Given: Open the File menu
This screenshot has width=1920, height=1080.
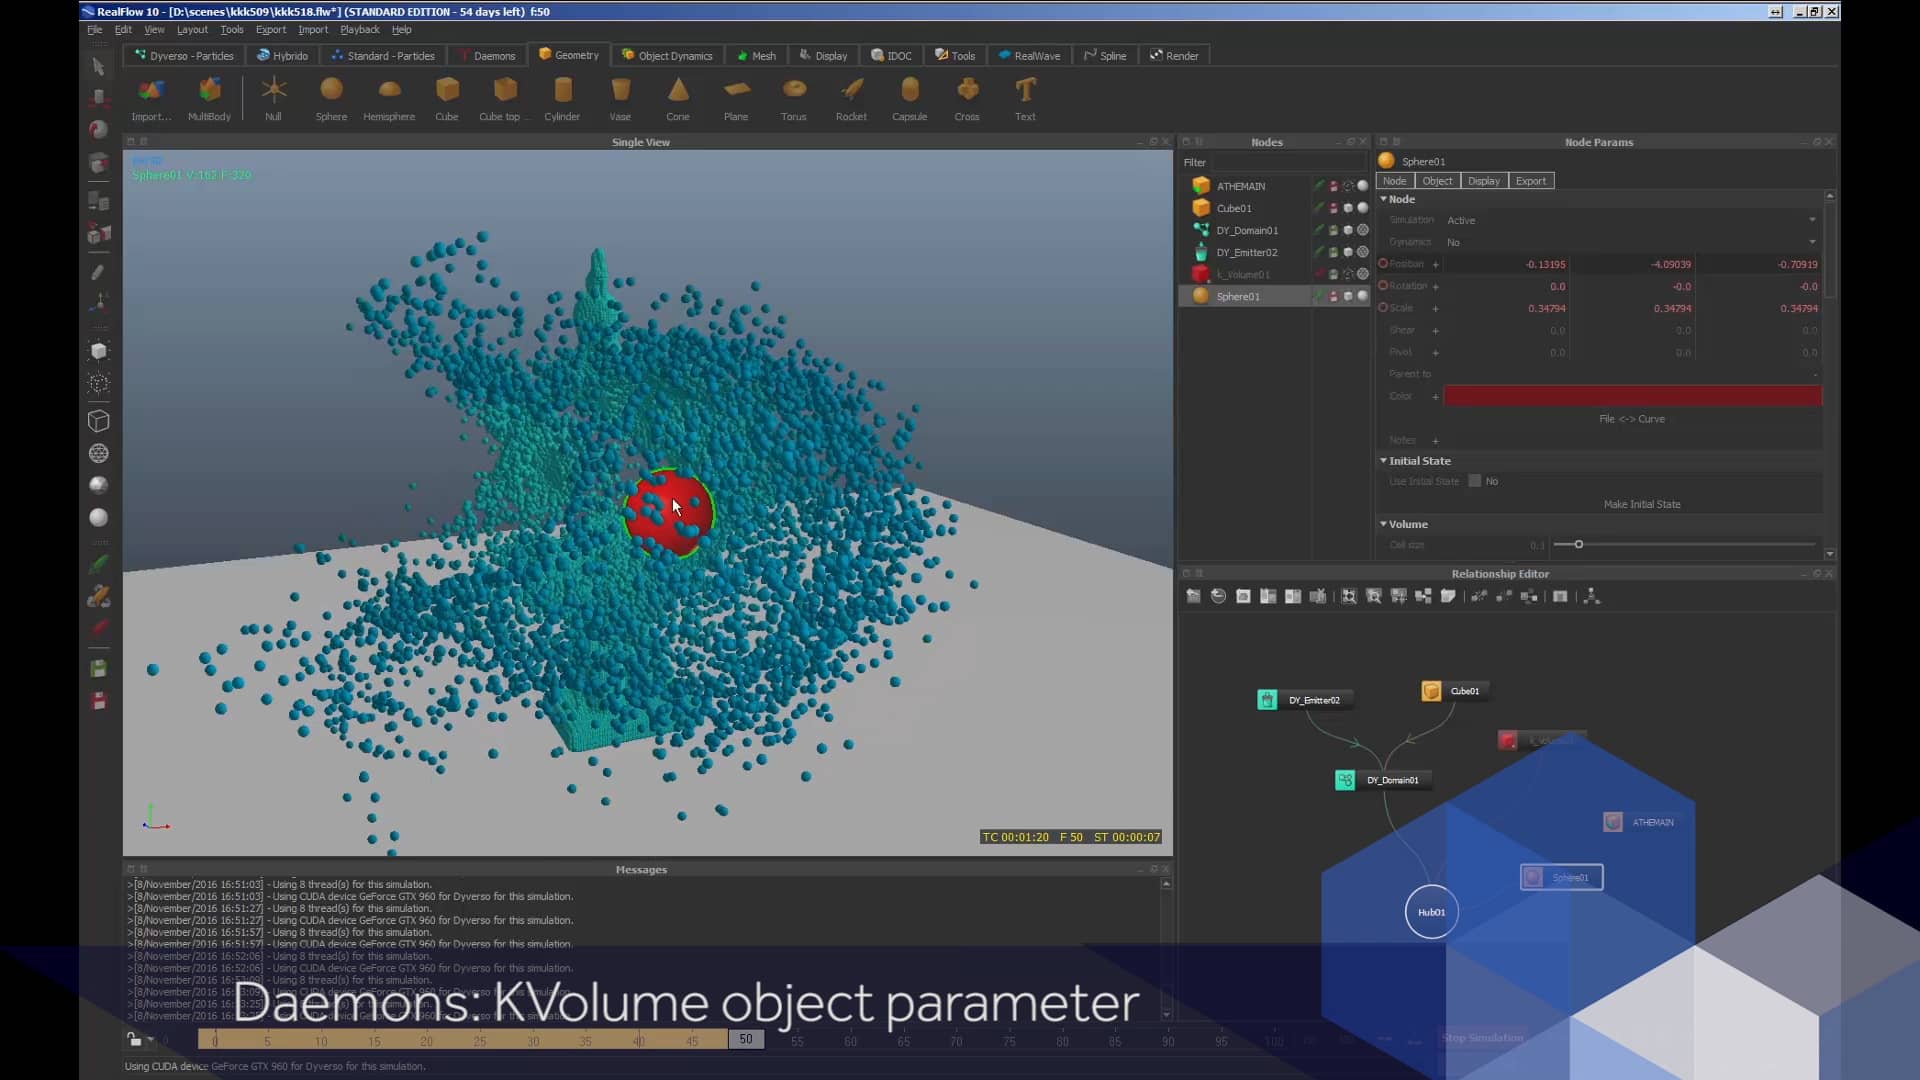Looking at the screenshot, I should pyautogui.click(x=95, y=30).
